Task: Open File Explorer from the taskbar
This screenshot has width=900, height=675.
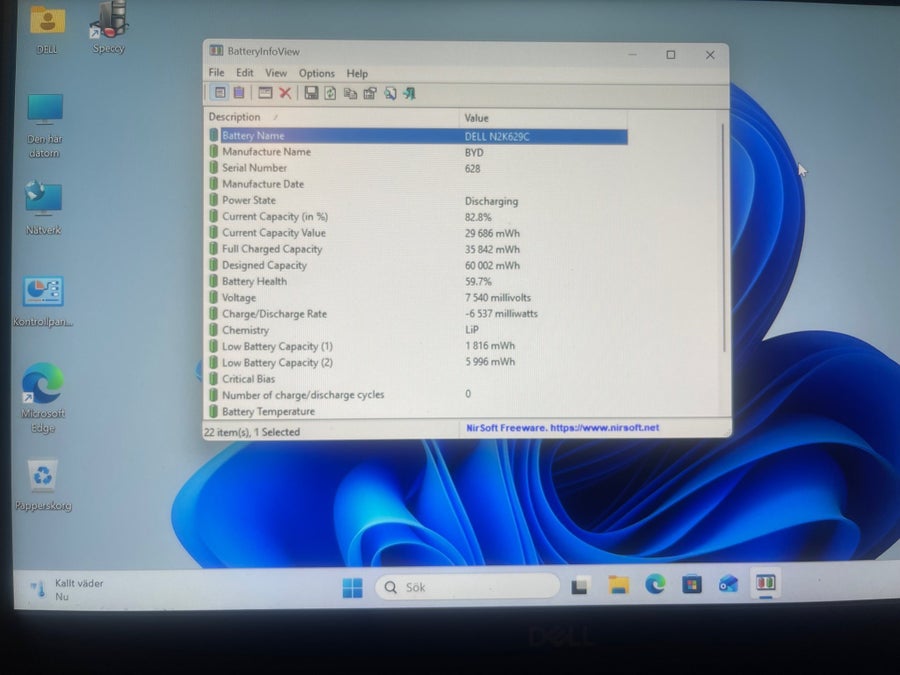Action: (x=618, y=585)
